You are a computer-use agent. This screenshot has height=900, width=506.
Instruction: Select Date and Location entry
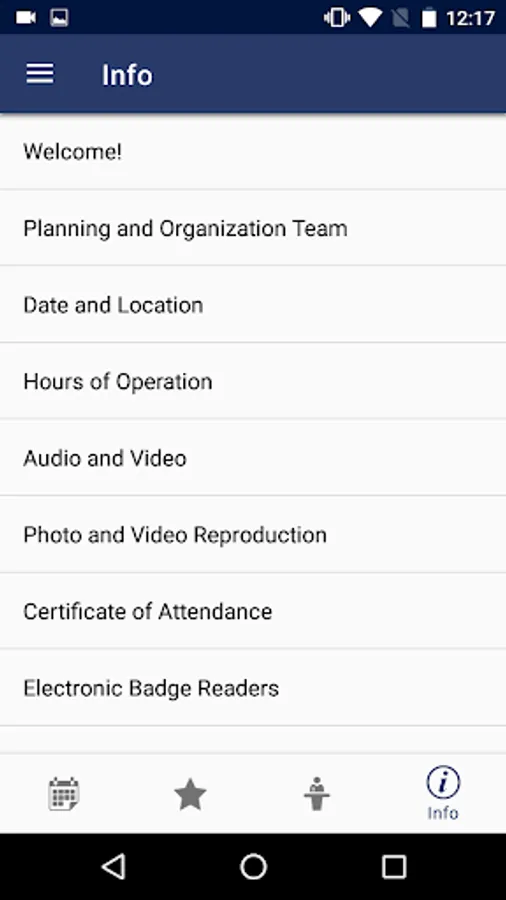pyautogui.click(x=253, y=304)
